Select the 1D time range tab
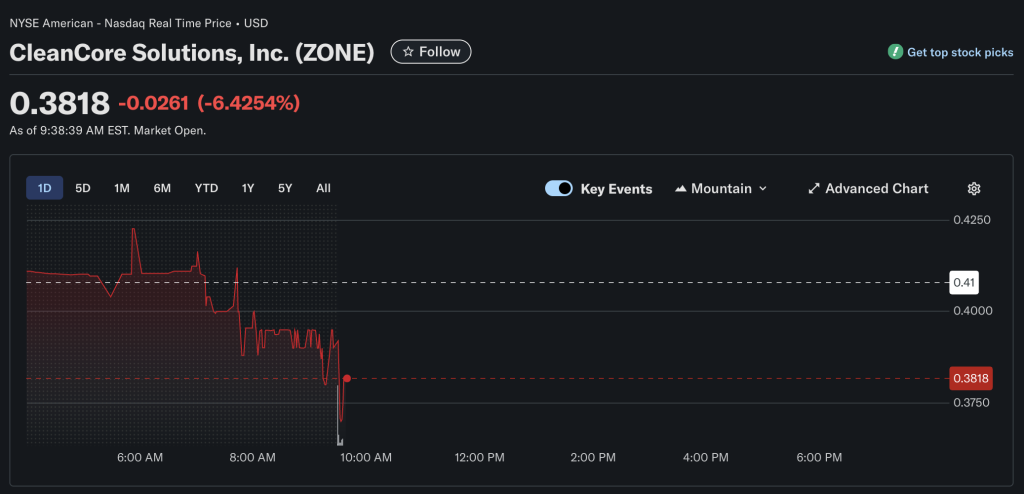 [x=44, y=188]
